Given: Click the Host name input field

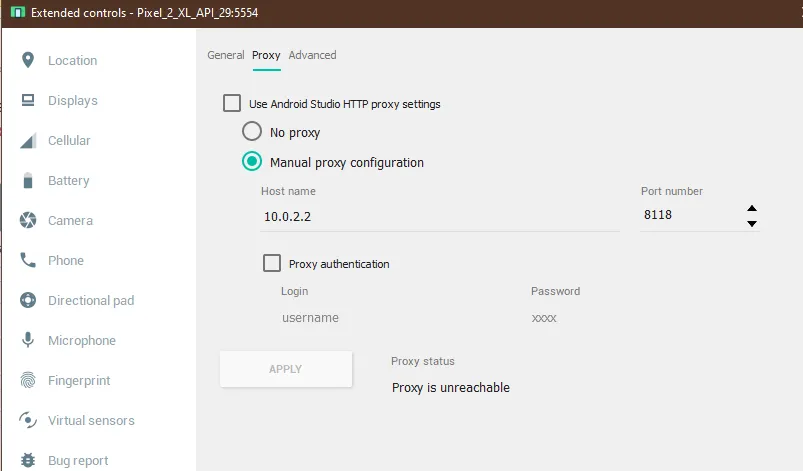Looking at the screenshot, I should [440, 216].
